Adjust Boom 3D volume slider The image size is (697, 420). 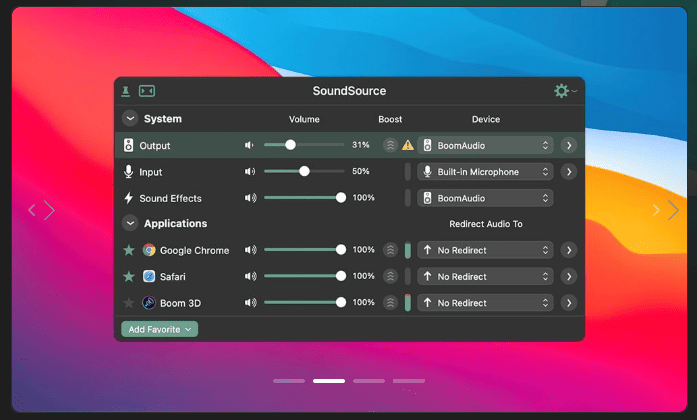(x=305, y=302)
